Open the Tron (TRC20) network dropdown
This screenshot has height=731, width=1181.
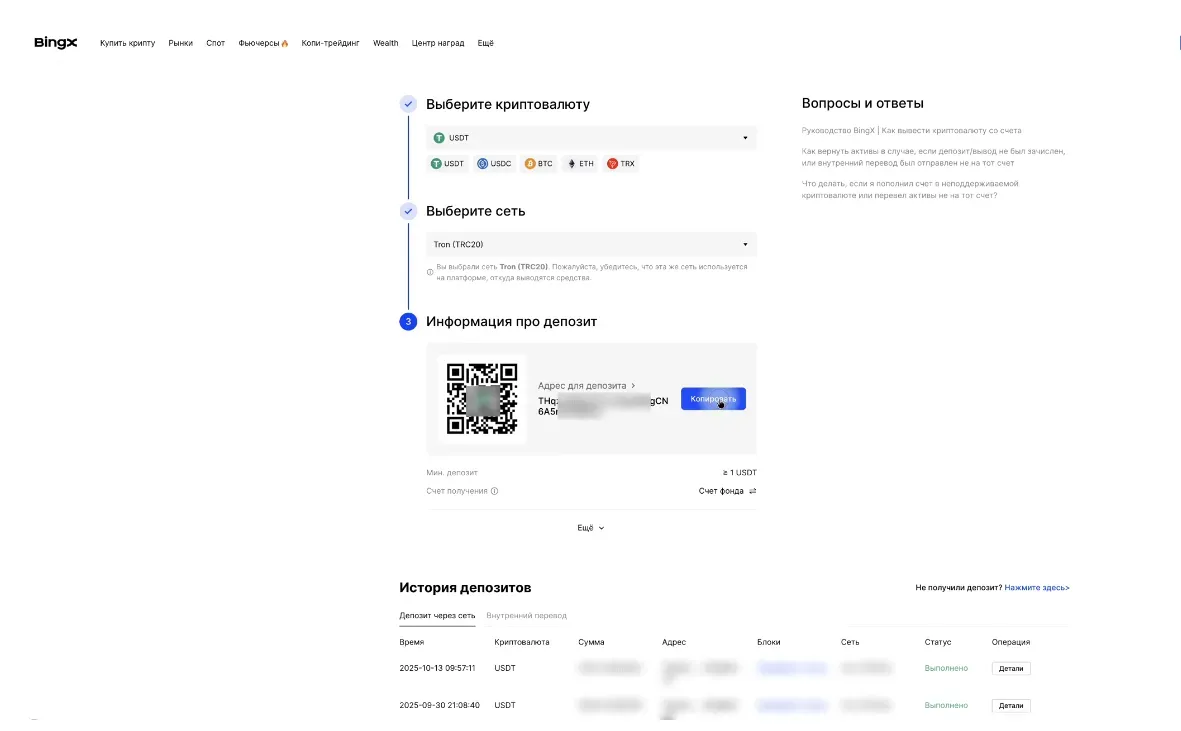point(745,244)
